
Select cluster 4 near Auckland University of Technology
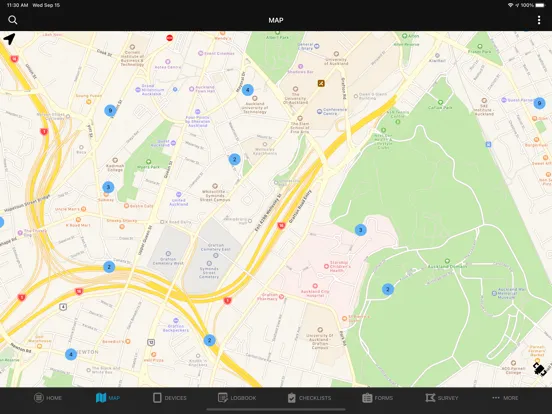click(248, 90)
